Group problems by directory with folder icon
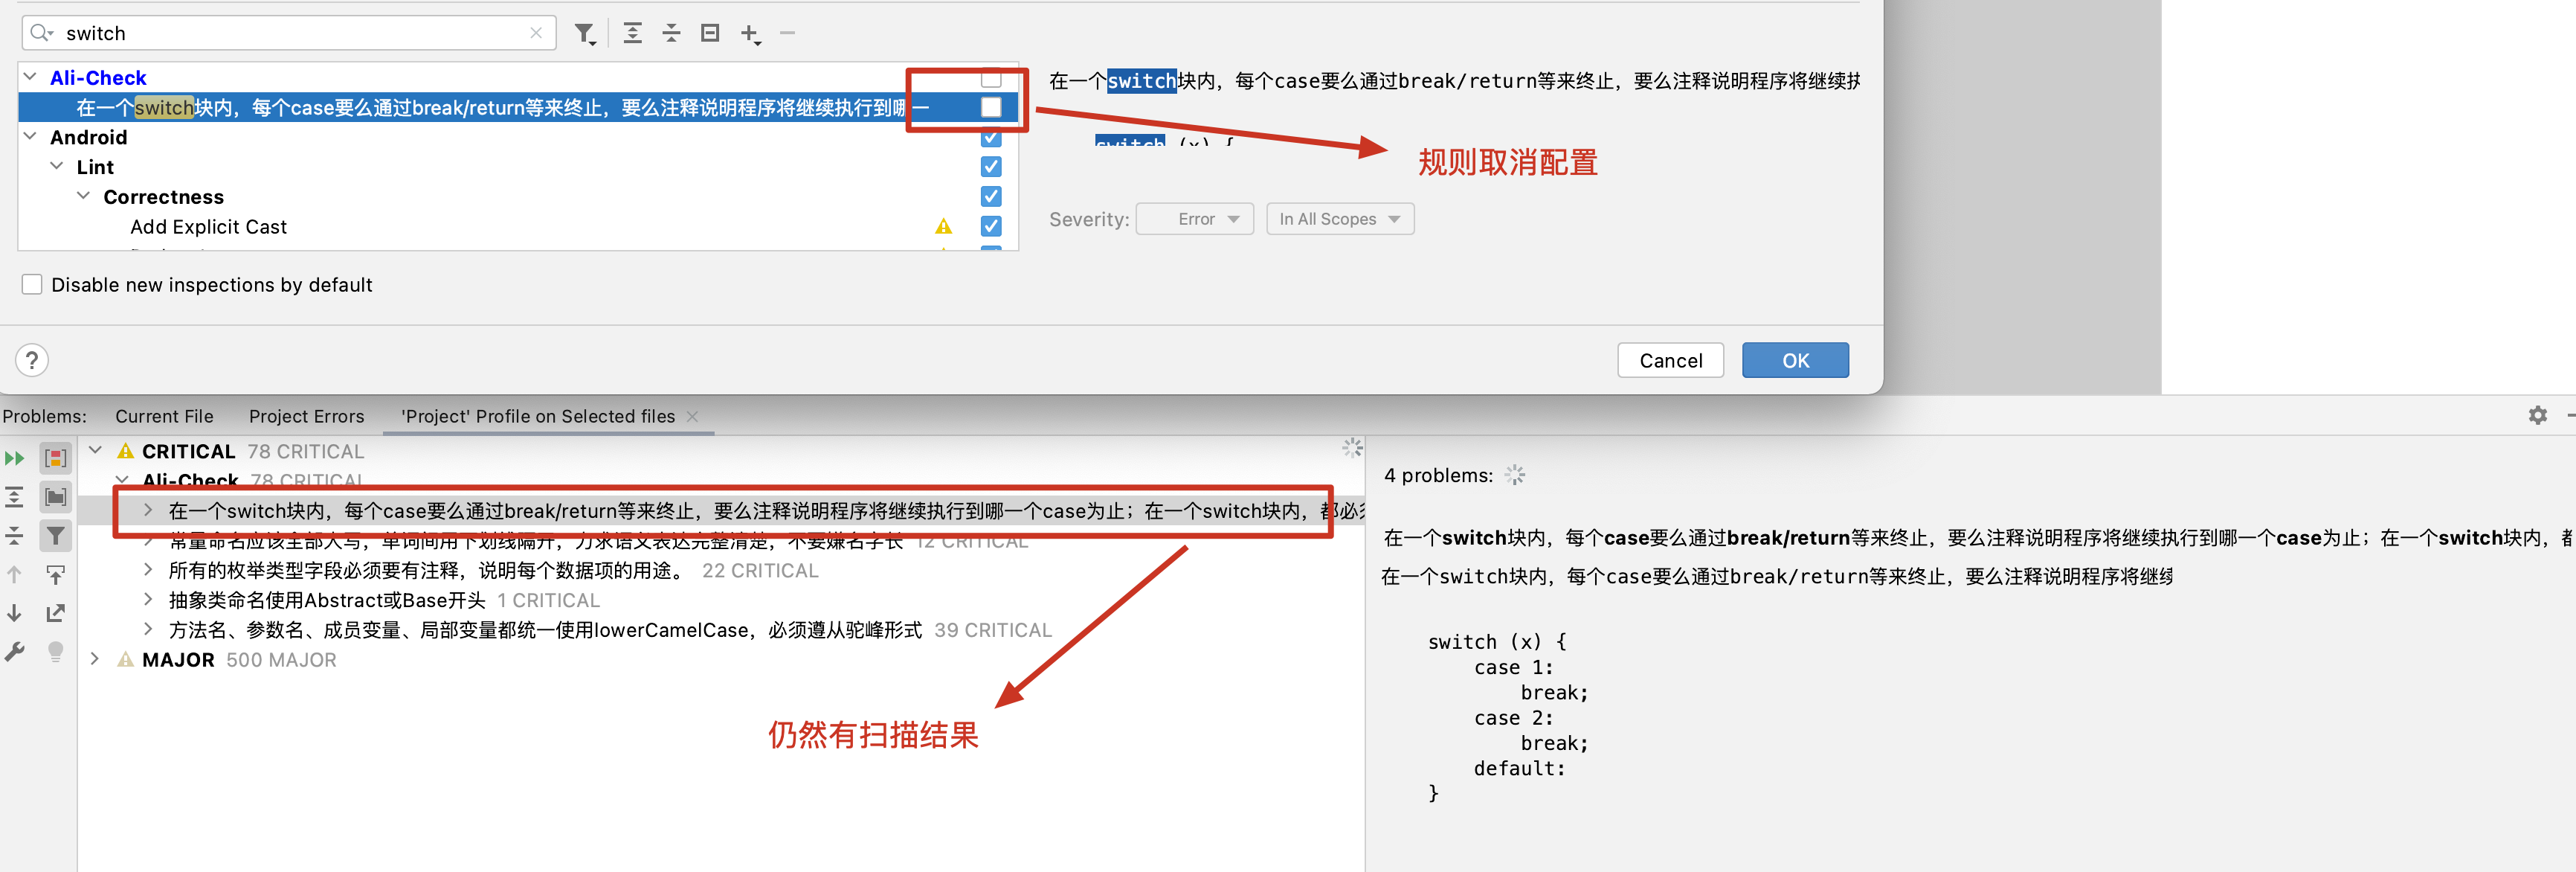The image size is (2576, 872). click(x=56, y=497)
